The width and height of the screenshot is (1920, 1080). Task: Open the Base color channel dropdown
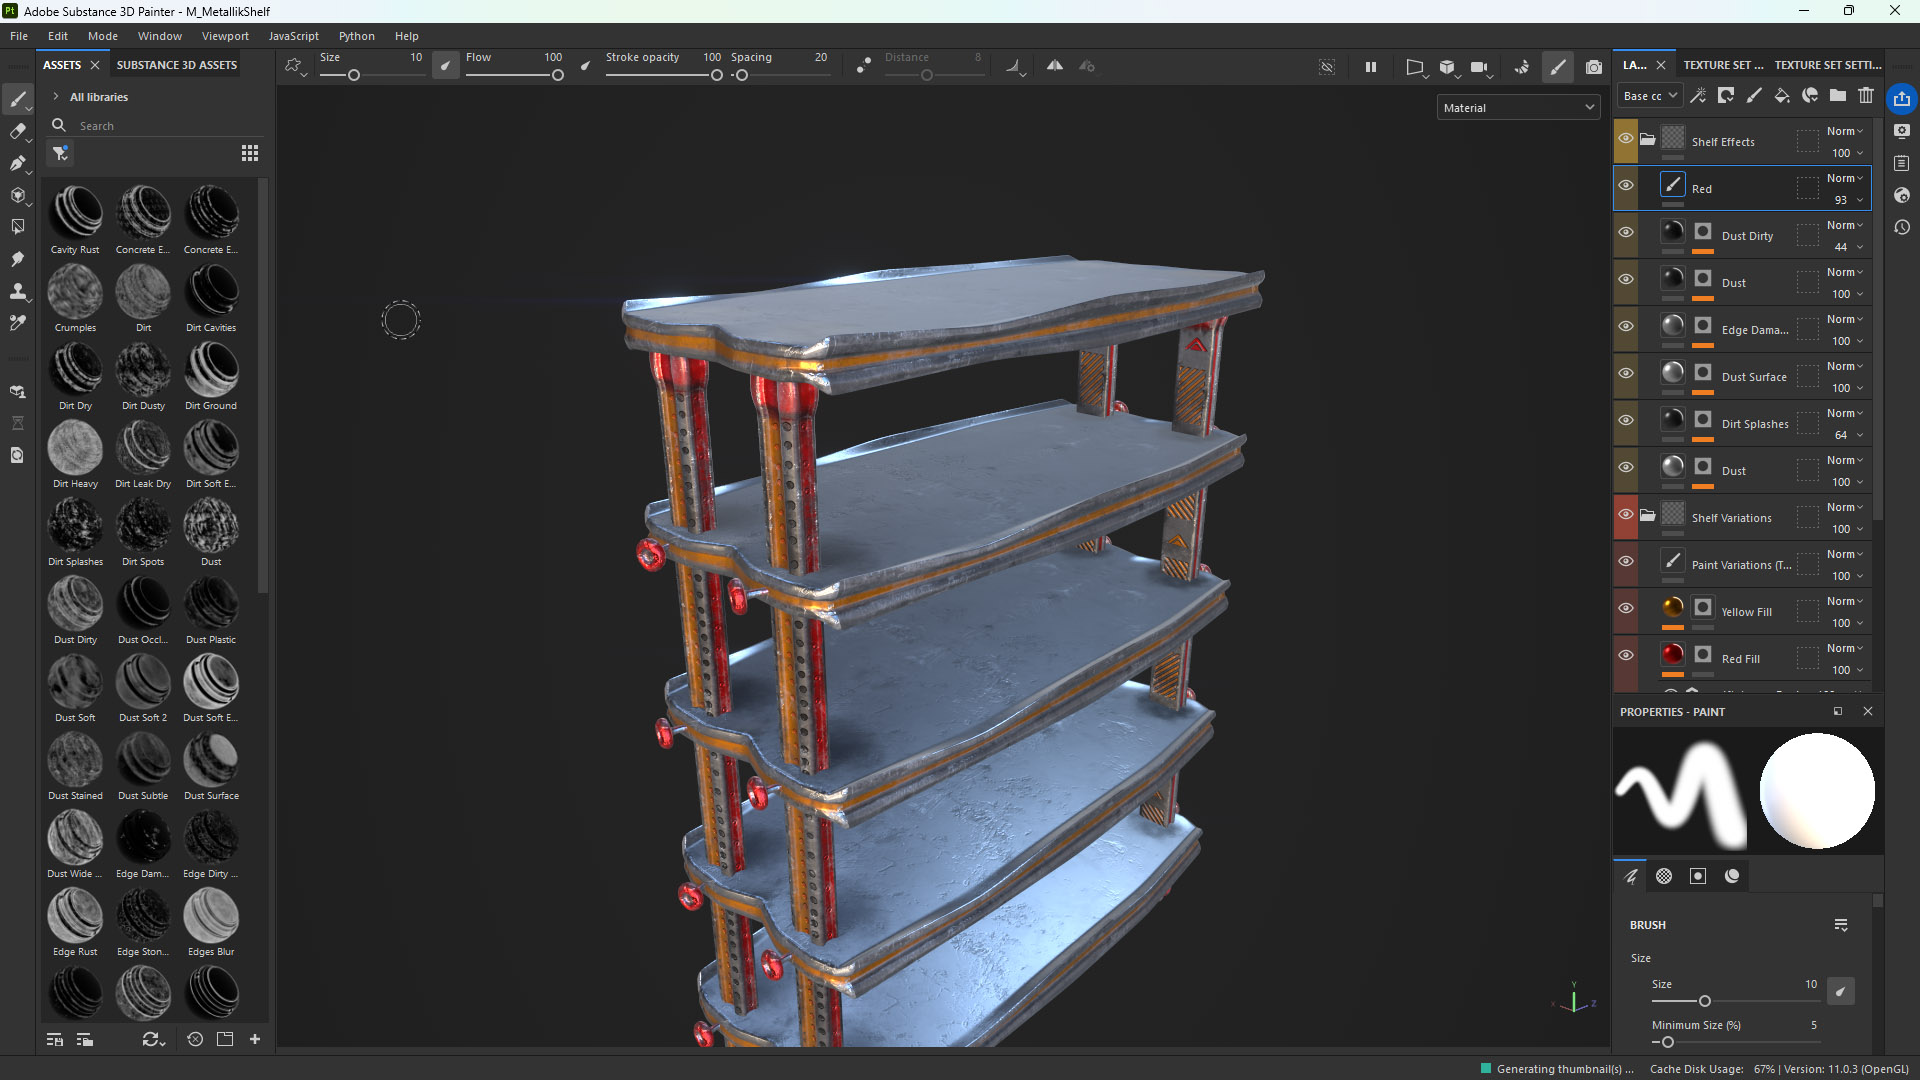1648,95
